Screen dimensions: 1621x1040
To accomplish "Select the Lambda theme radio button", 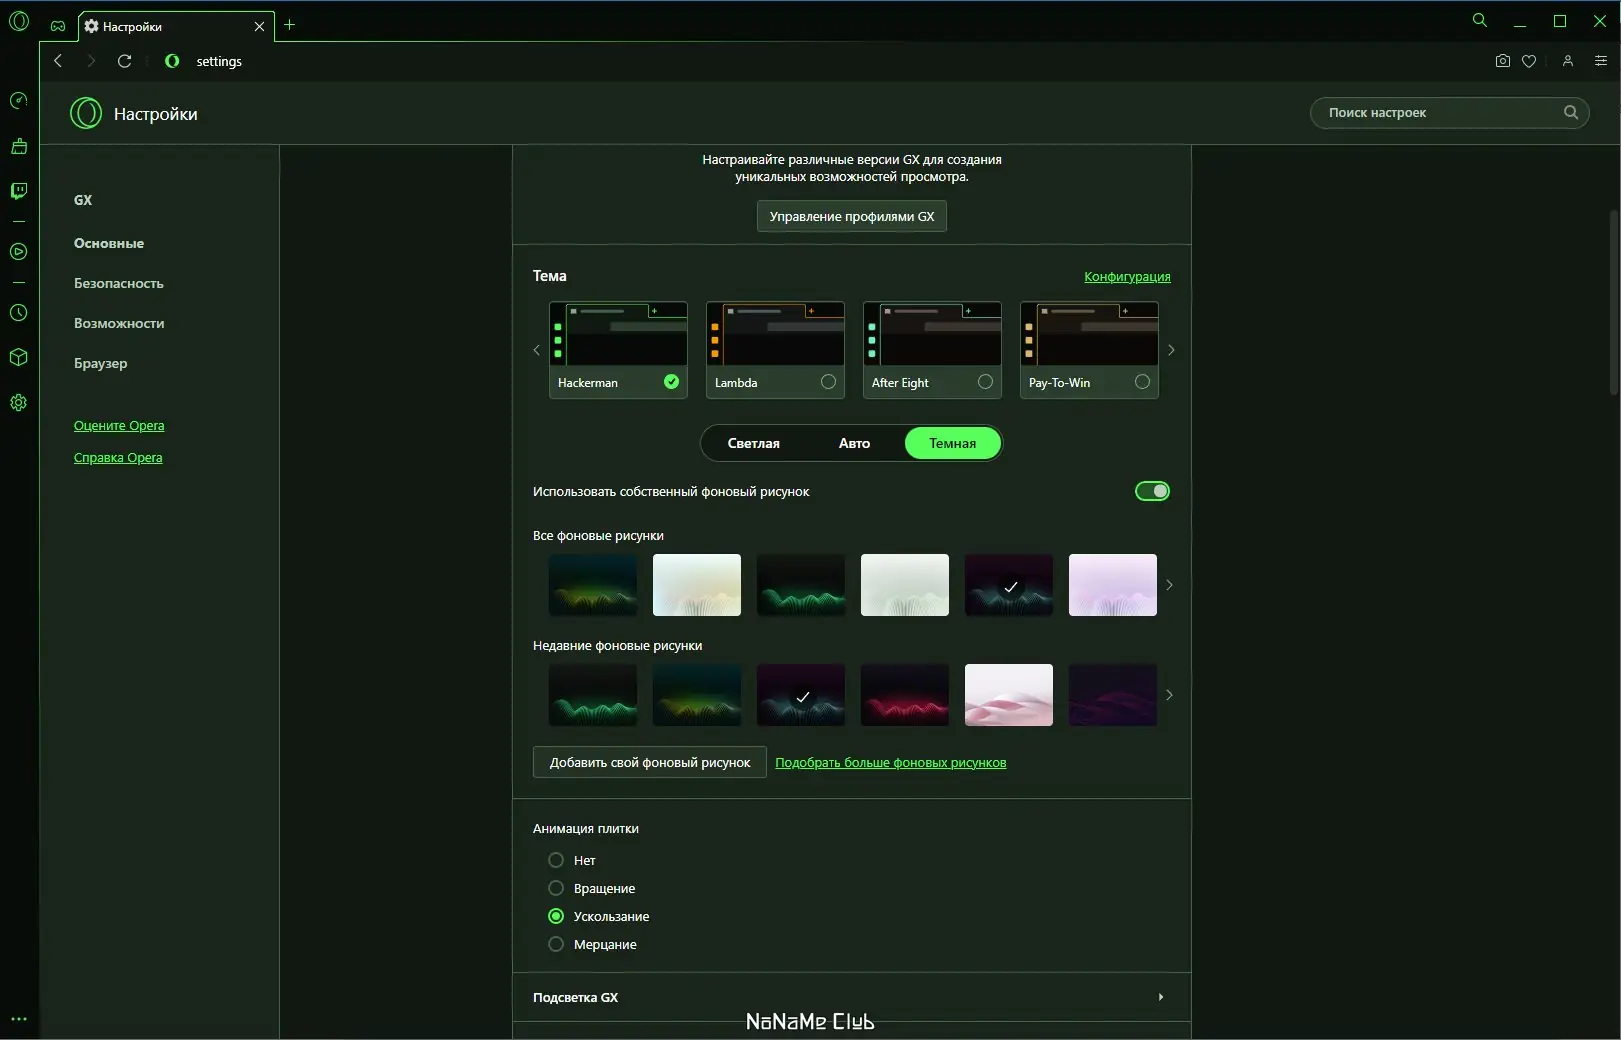I will click(x=828, y=382).
